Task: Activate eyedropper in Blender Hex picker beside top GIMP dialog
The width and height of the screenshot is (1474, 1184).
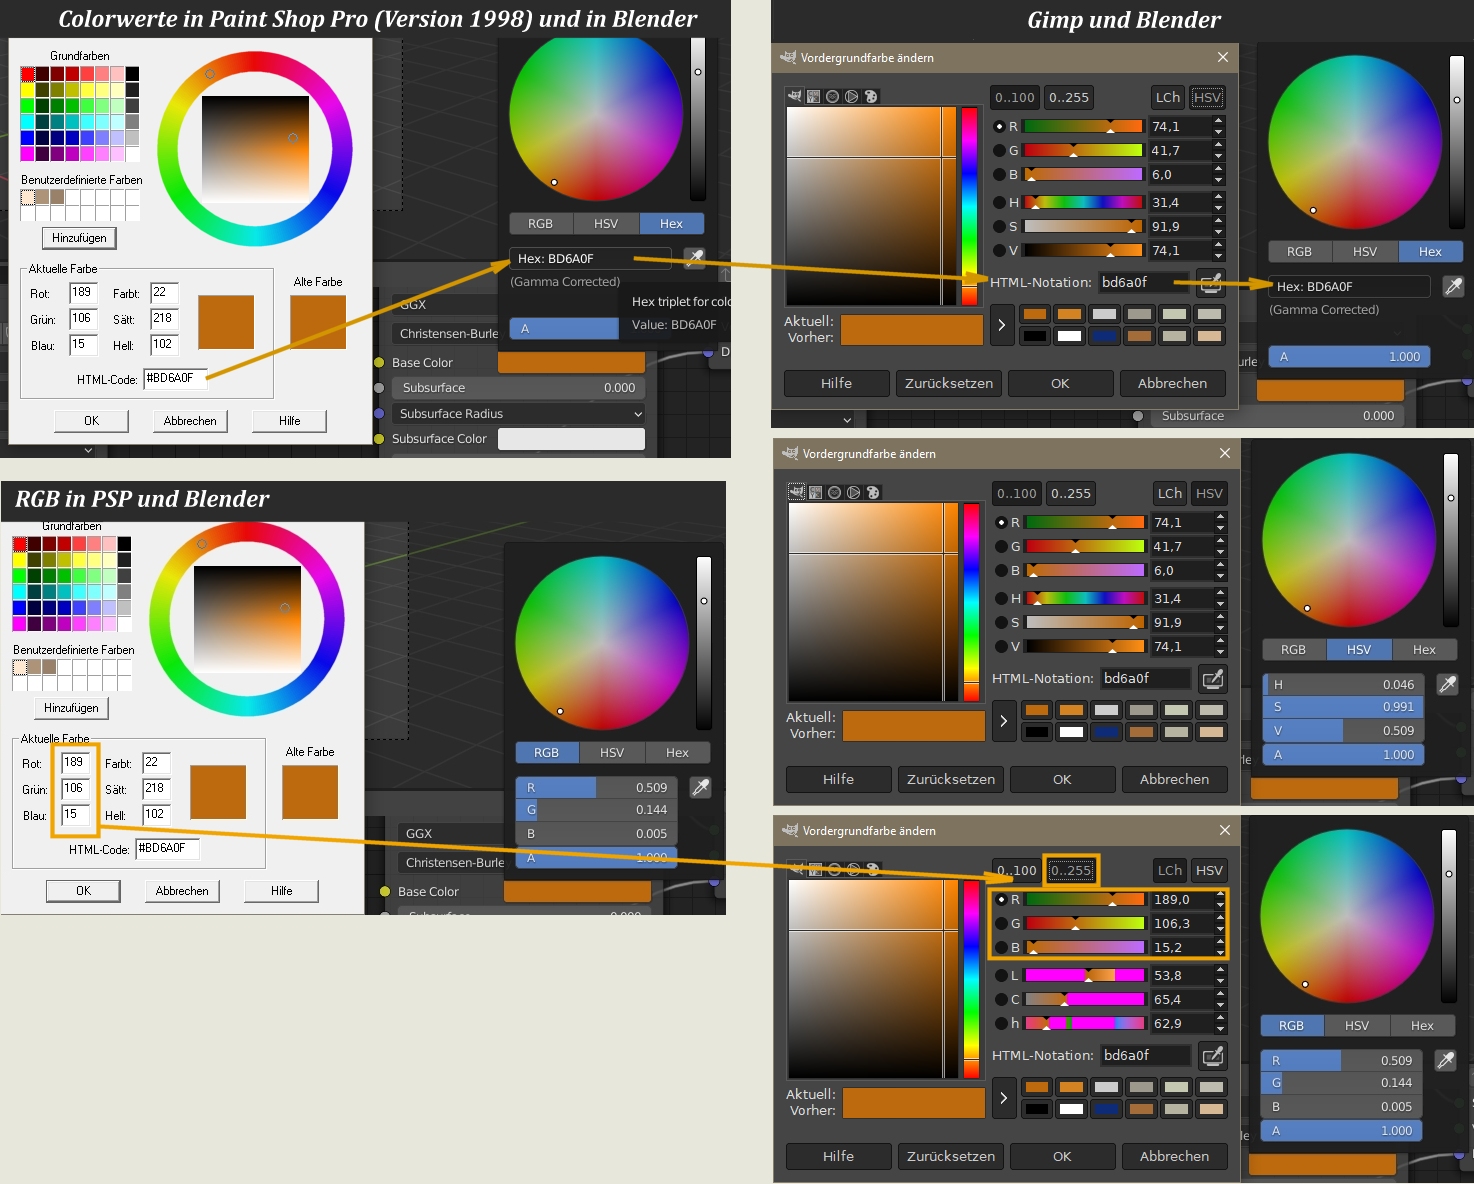Action: [1453, 286]
